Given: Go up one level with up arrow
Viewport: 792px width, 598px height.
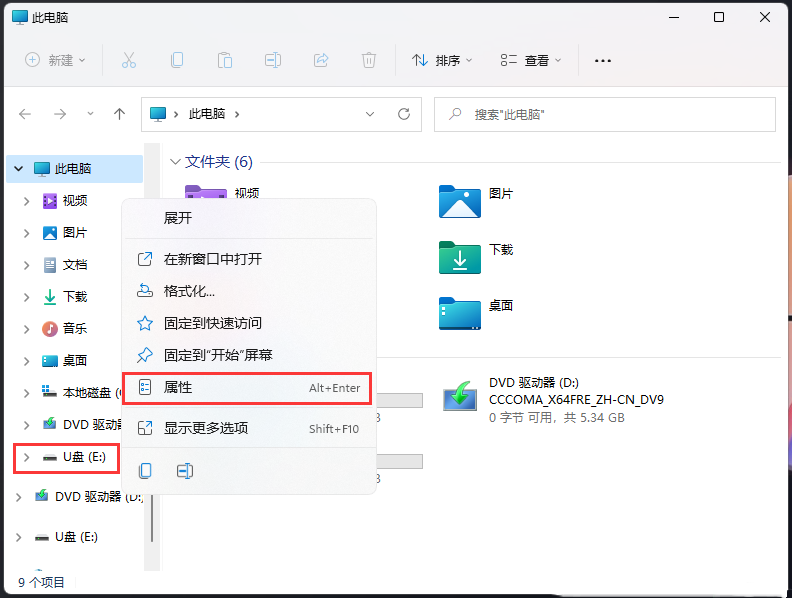Looking at the screenshot, I should (x=119, y=114).
